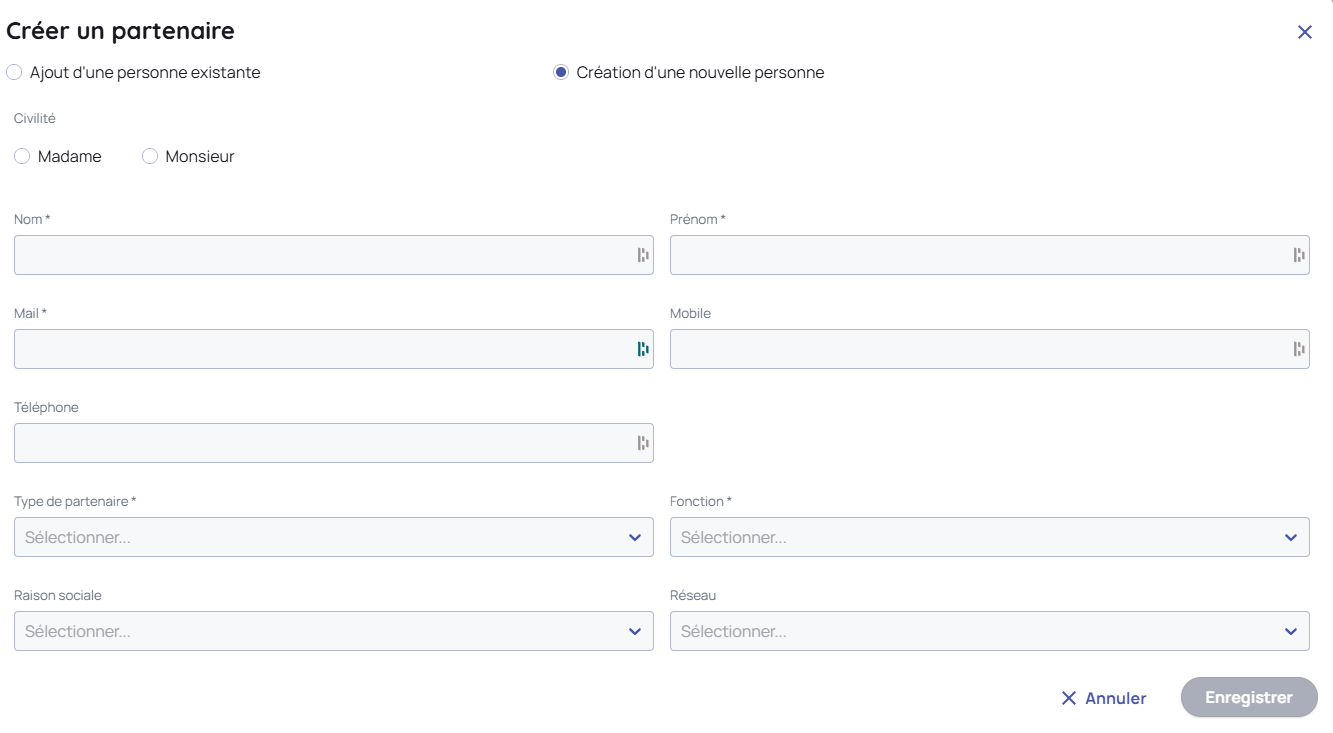
Task: Click password manager icon in Mail field
Action: point(643,349)
